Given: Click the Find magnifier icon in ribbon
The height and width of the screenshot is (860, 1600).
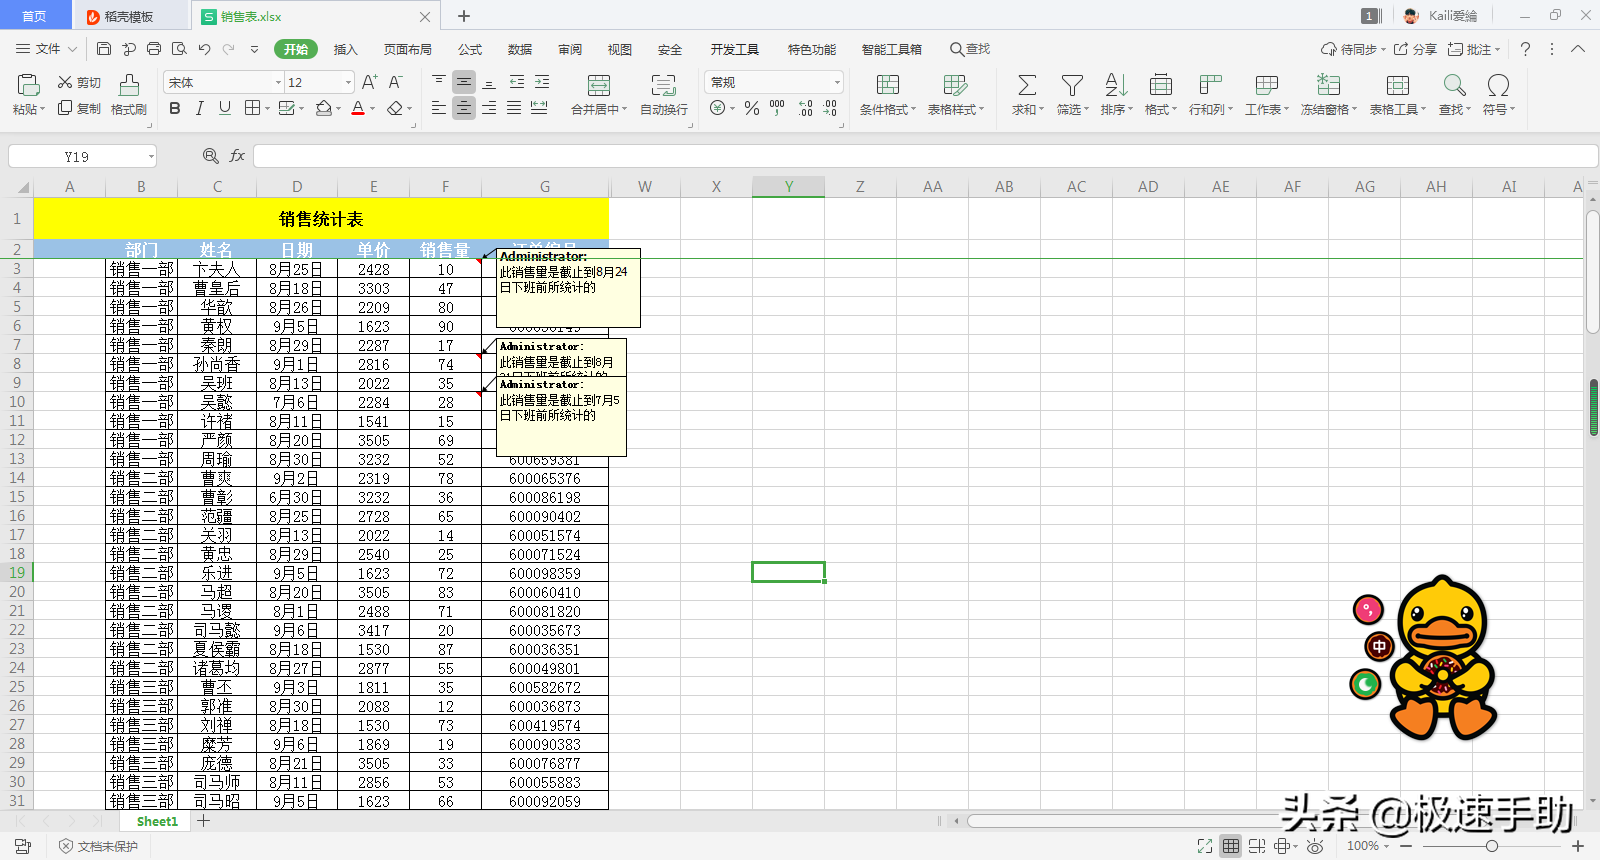Looking at the screenshot, I should [x=1455, y=85].
